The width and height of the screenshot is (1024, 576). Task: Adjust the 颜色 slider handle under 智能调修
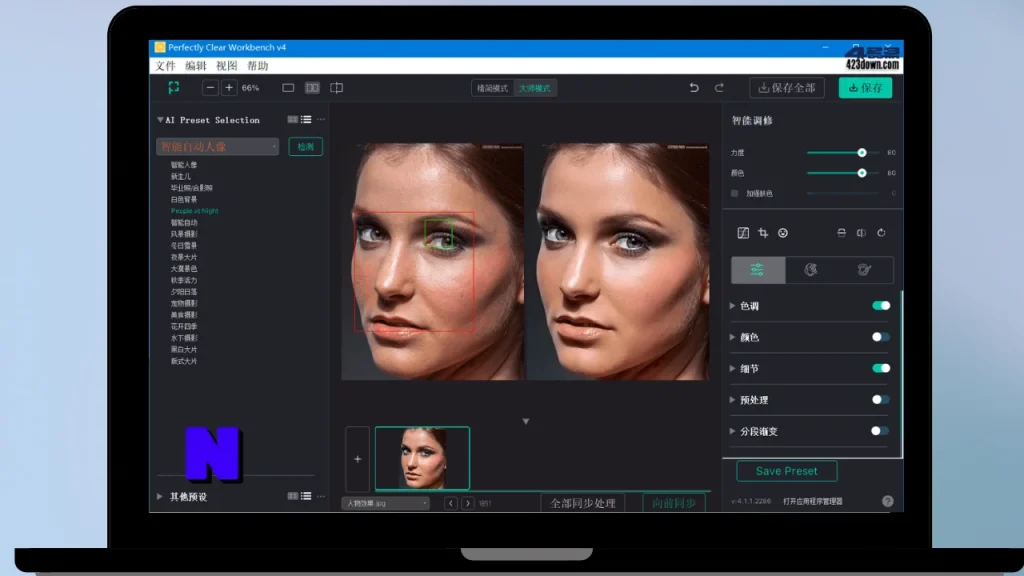pos(862,173)
